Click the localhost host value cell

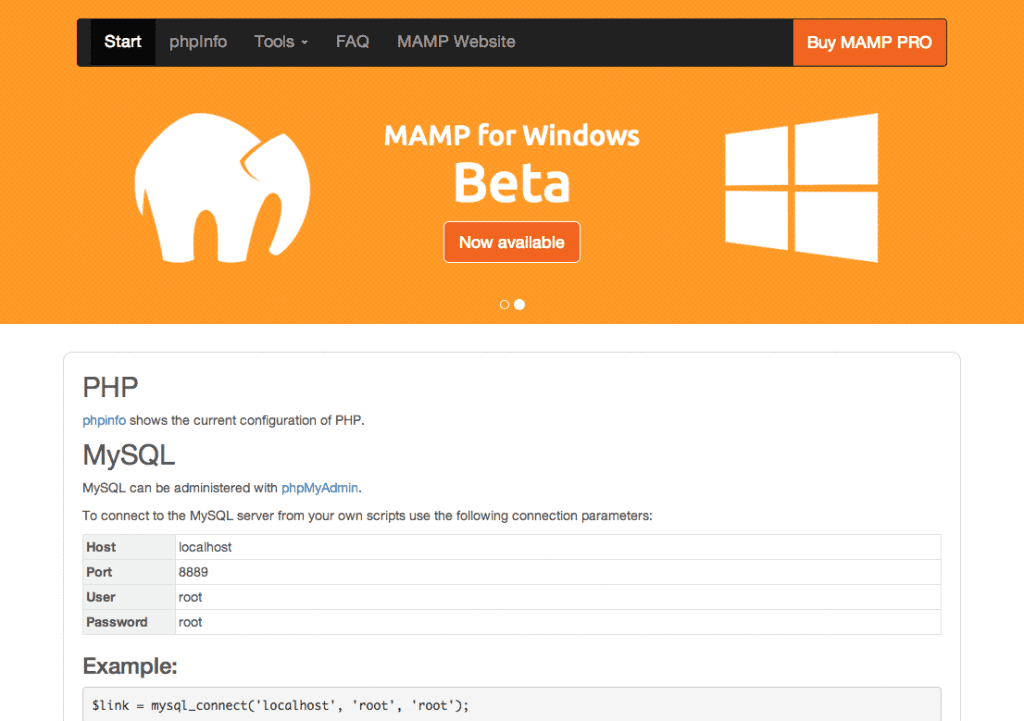pos(558,547)
